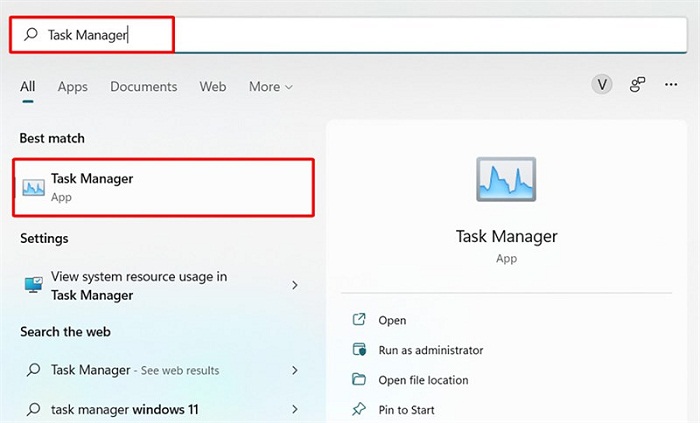Click the Task Manager search text field
This screenshot has width=700, height=423.
tap(348, 35)
